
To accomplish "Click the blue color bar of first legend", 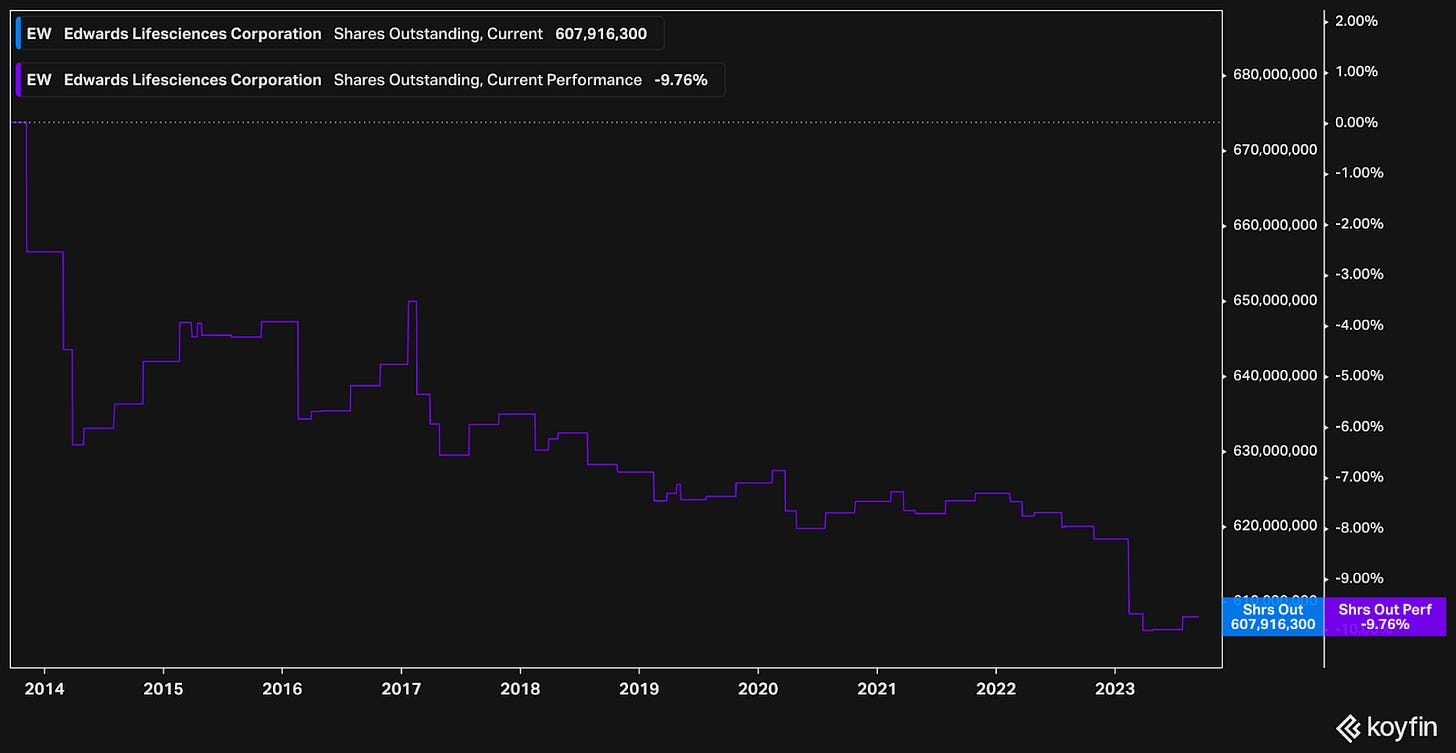I will 18,34.
